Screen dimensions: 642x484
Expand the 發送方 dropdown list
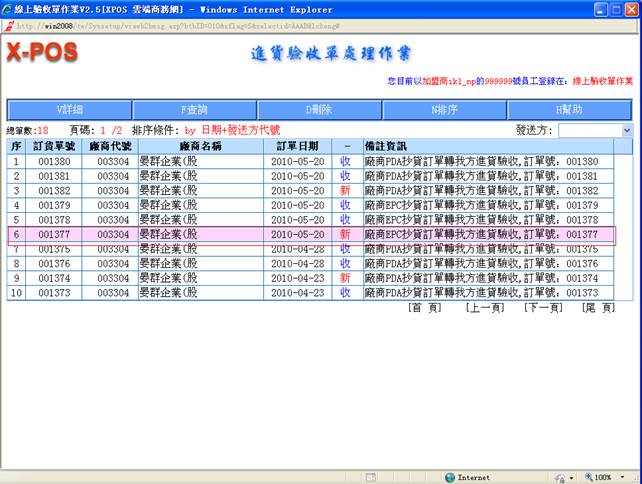(627, 130)
